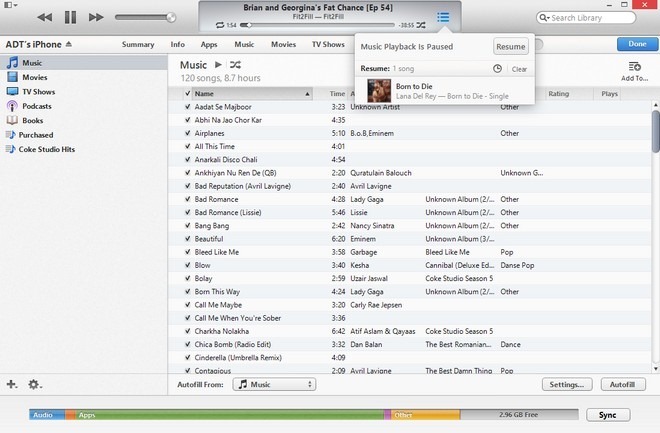This screenshot has height=433, width=660.
Task: Open the history clock icon in popup
Action: point(497,69)
